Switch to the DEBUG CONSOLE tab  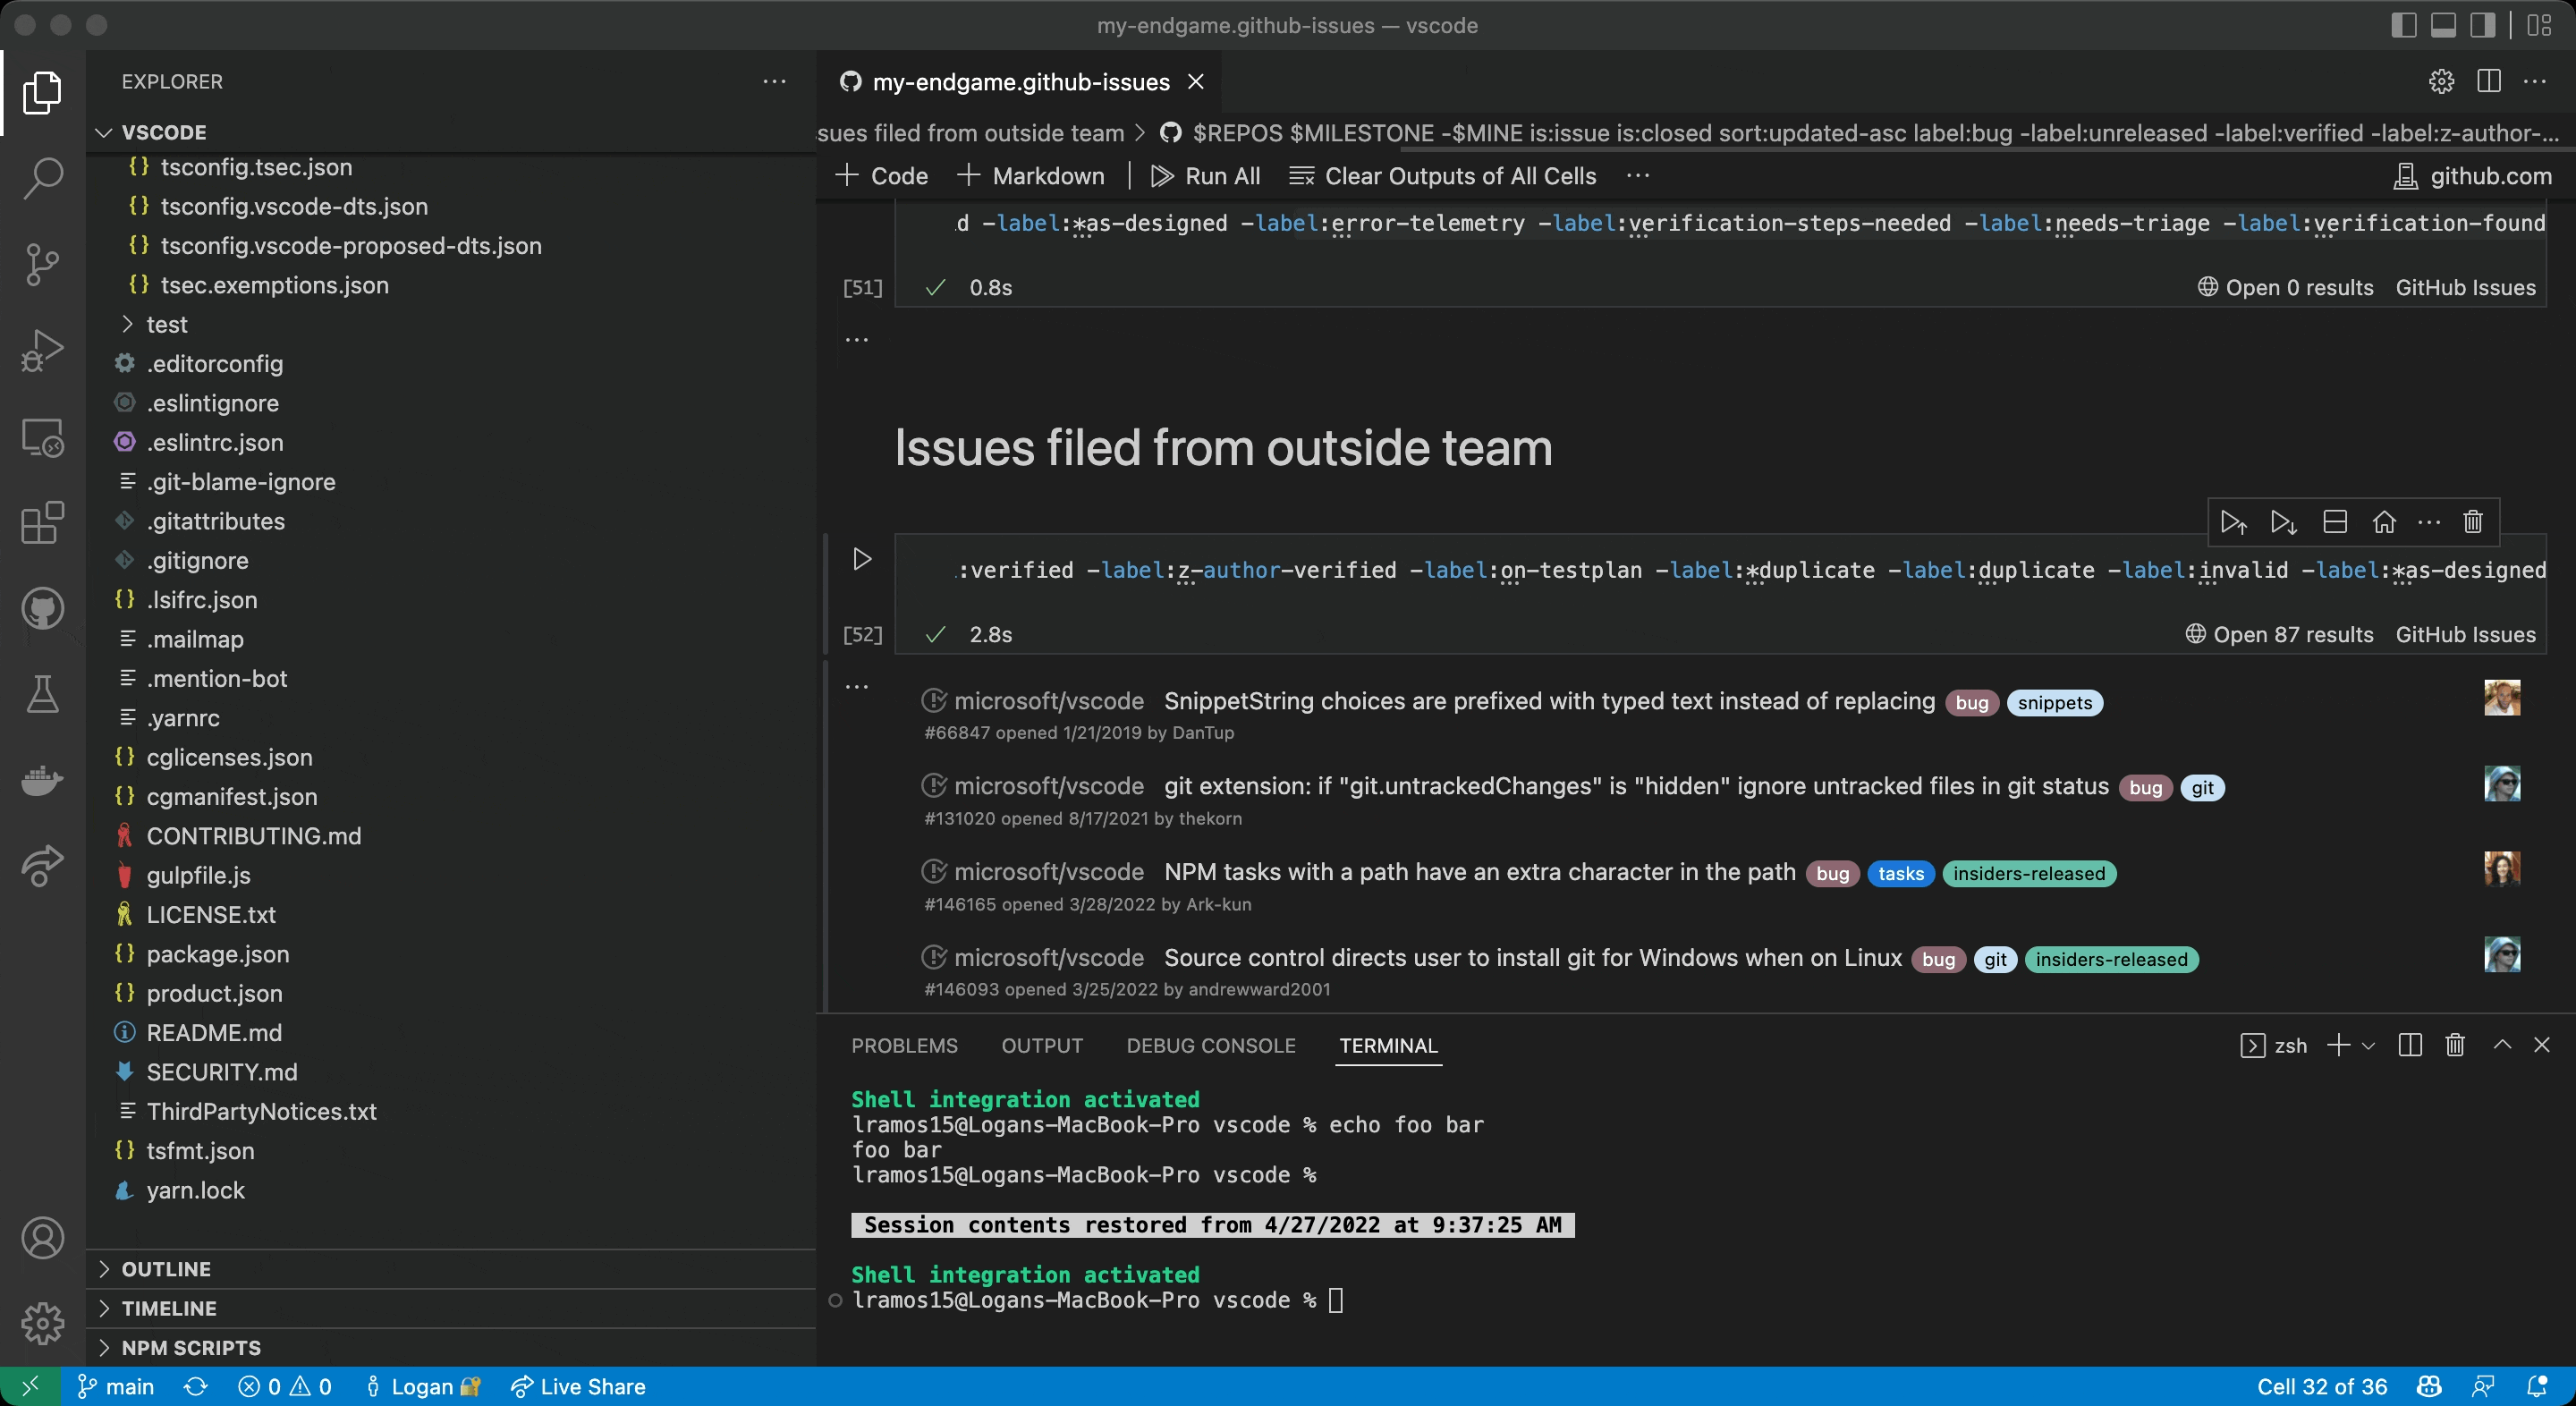click(x=1211, y=1045)
